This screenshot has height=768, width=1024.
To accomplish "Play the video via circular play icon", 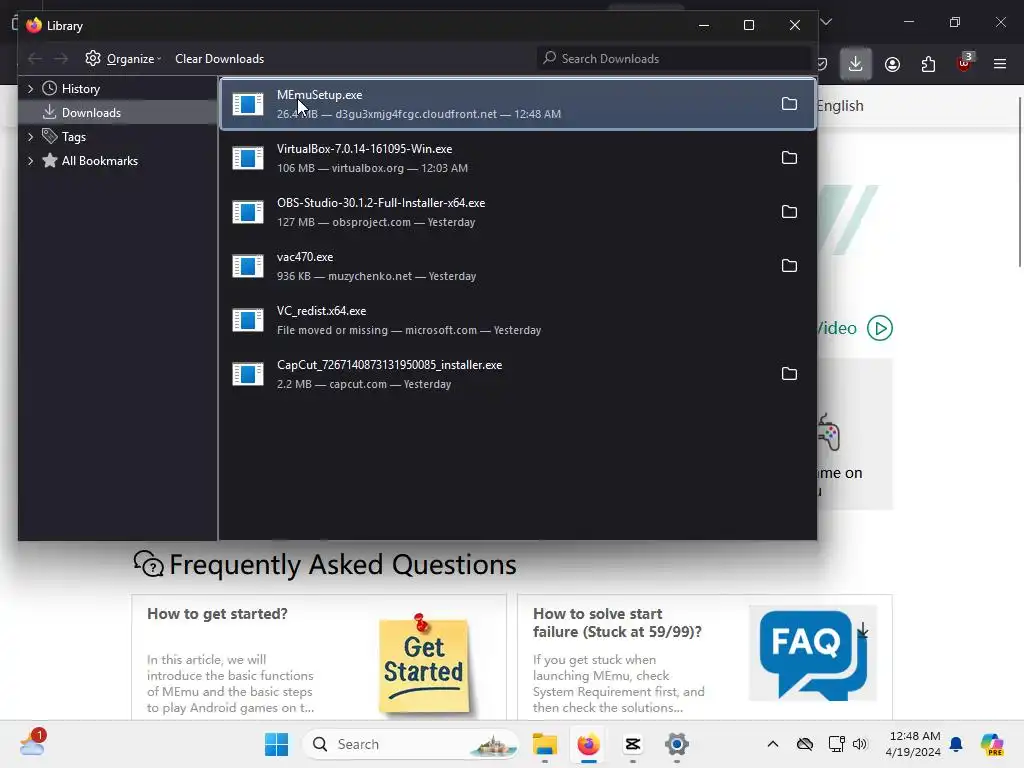I will 880,328.
